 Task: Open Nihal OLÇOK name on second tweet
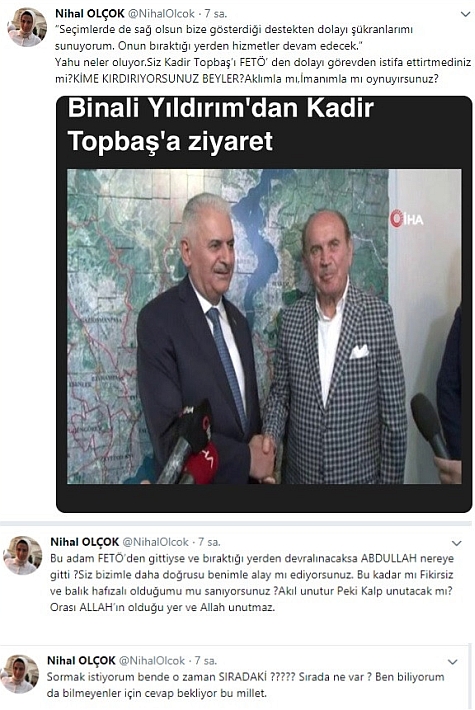click(x=85, y=542)
